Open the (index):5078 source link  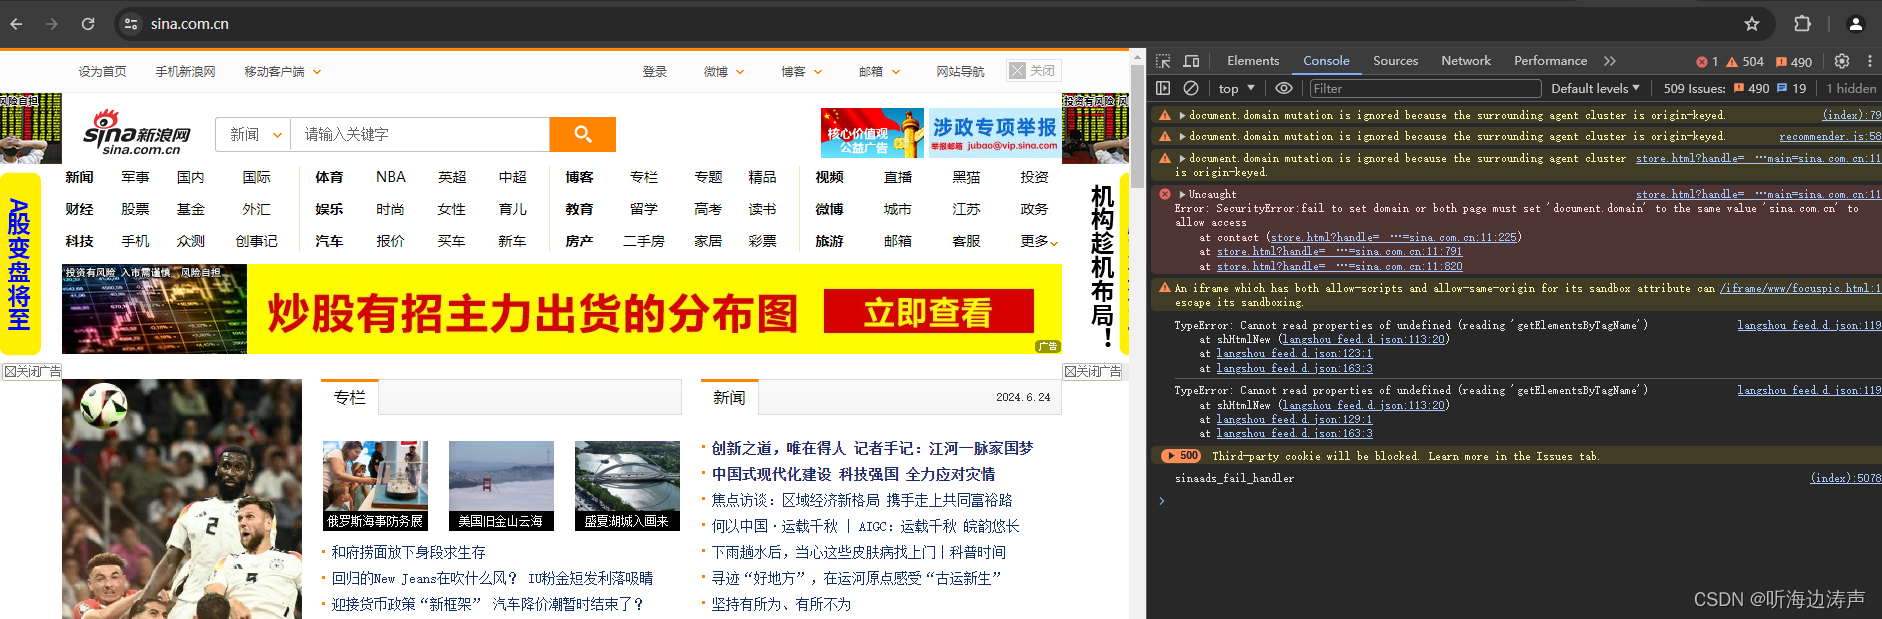point(1845,479)
